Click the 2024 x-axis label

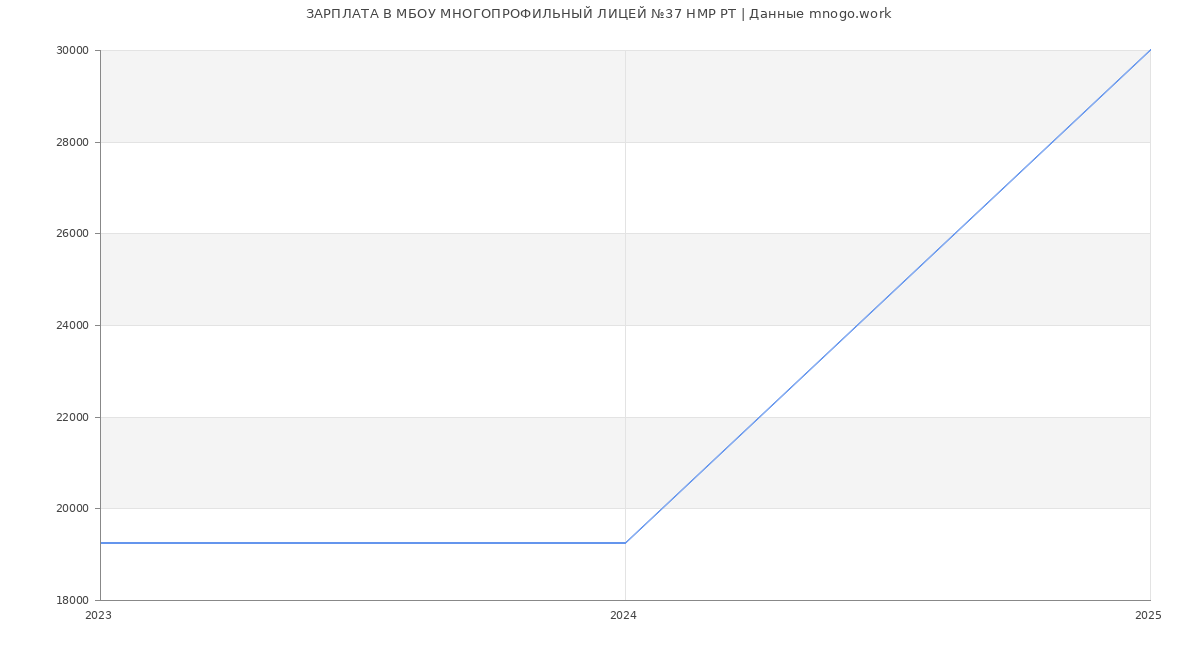(623, 616)
